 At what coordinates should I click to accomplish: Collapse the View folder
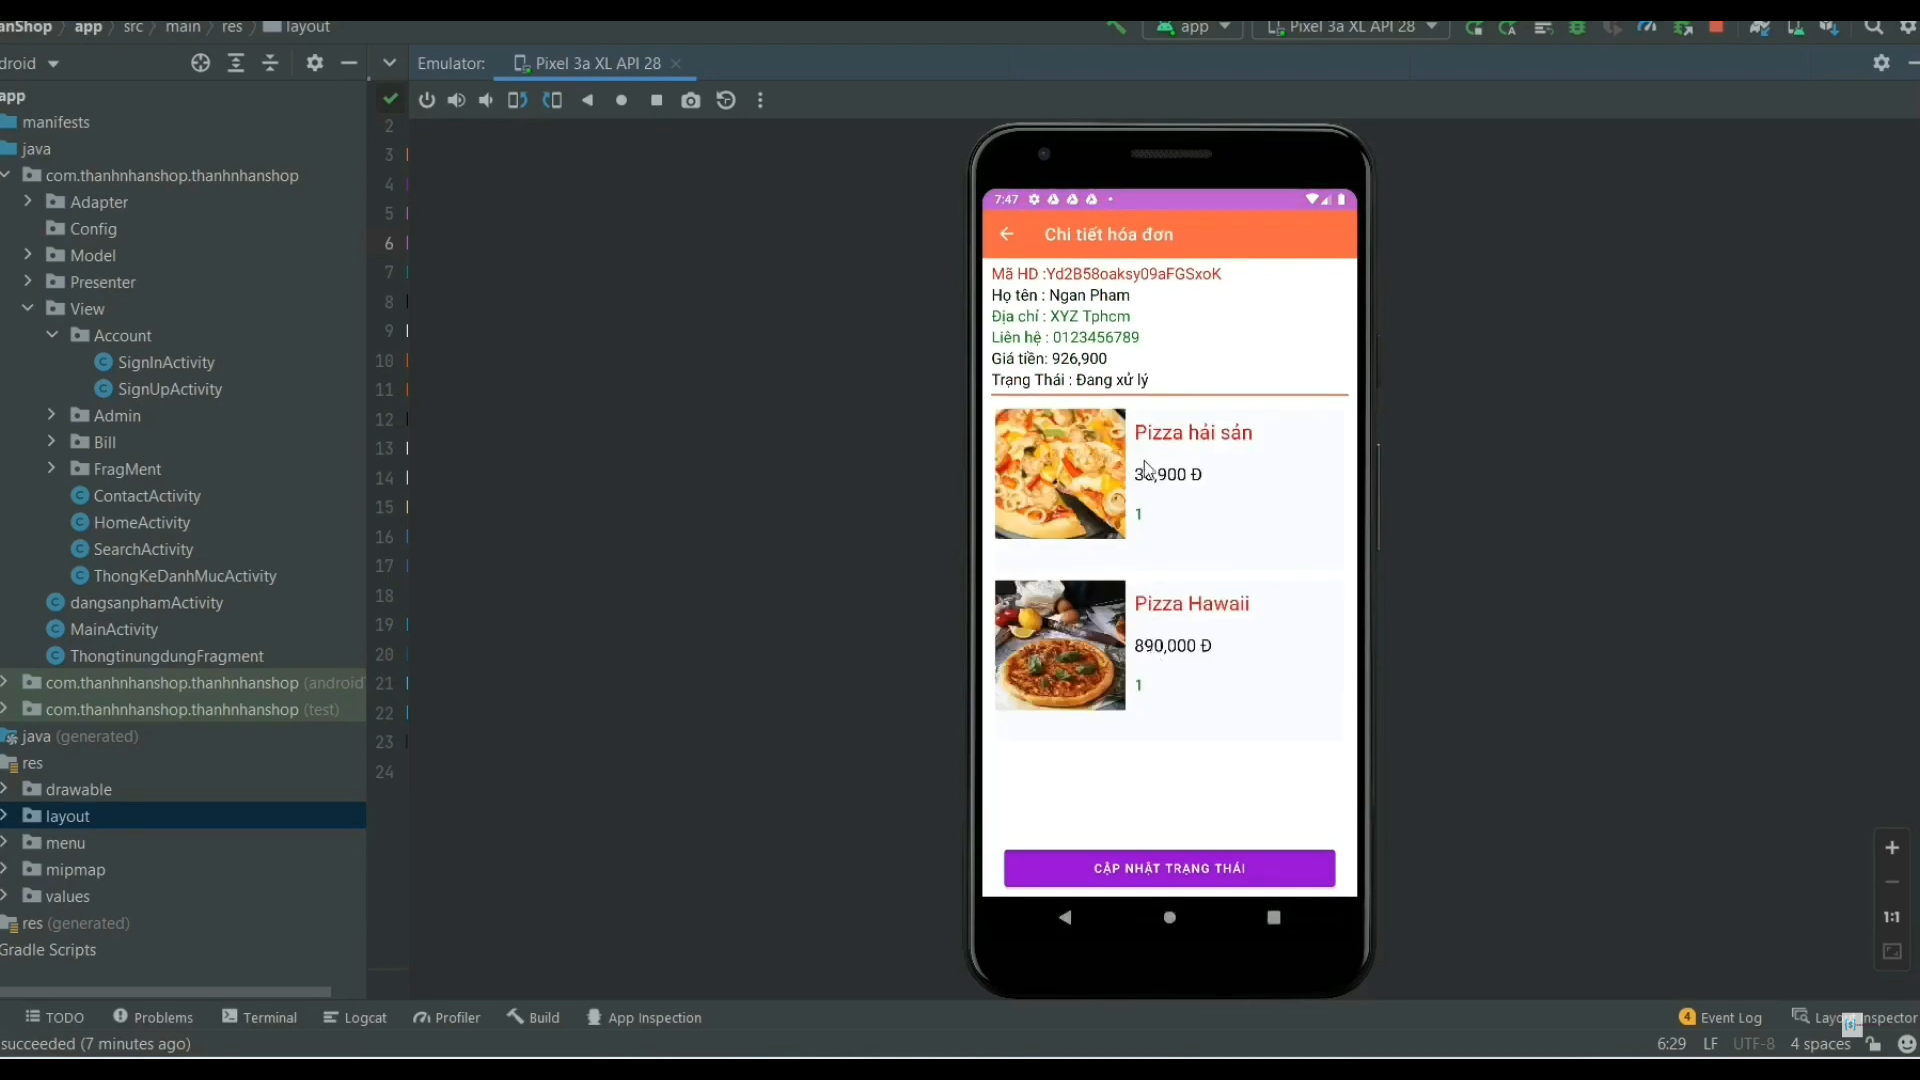tap(28, 308)
